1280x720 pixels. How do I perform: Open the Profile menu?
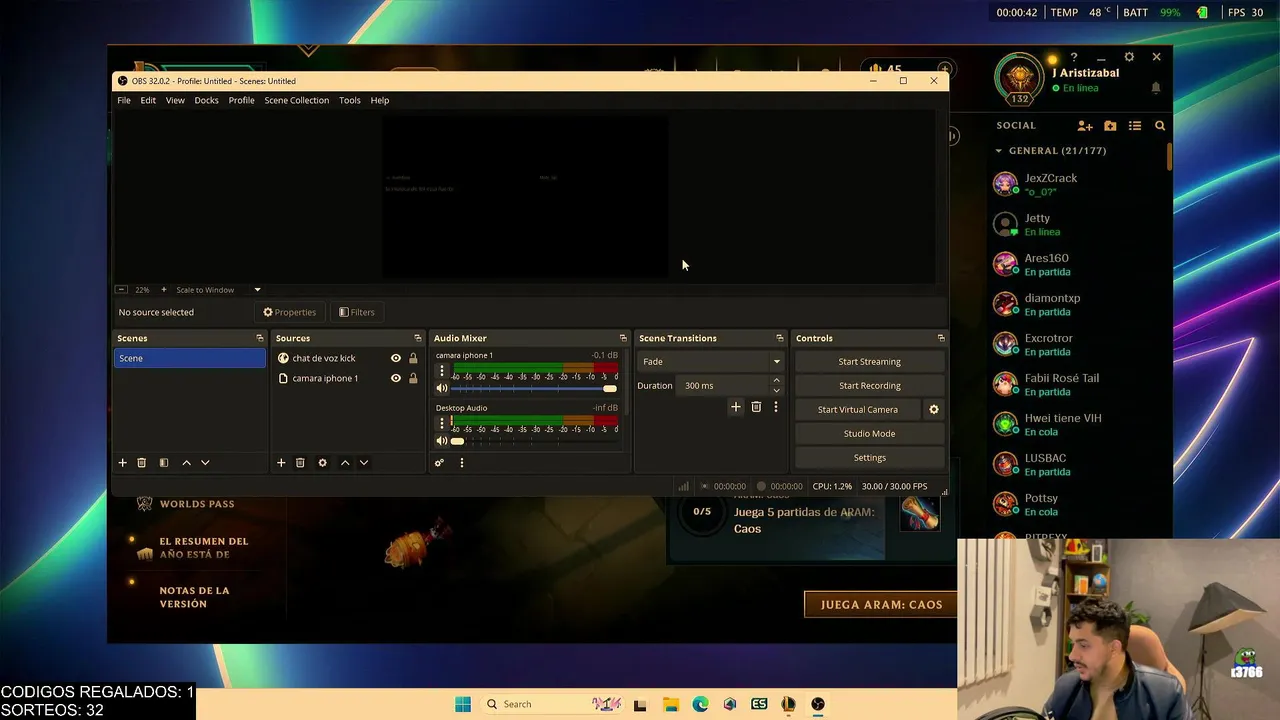pos(241,100)
